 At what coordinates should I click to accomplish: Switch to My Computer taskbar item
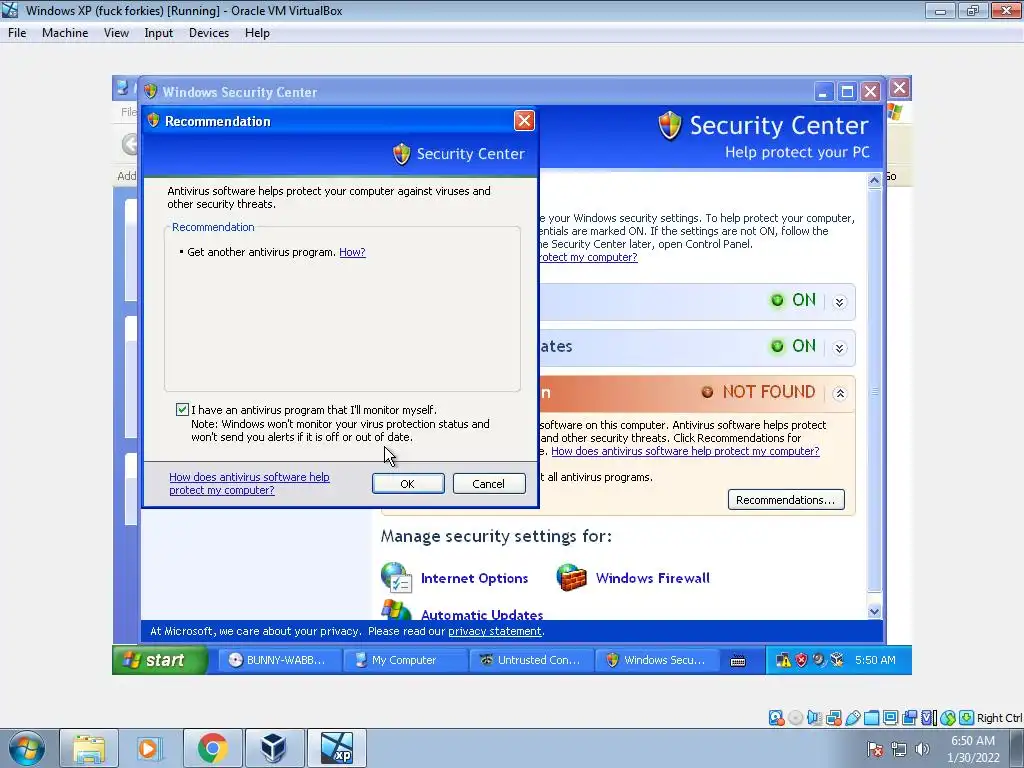[x=405, y=660]
